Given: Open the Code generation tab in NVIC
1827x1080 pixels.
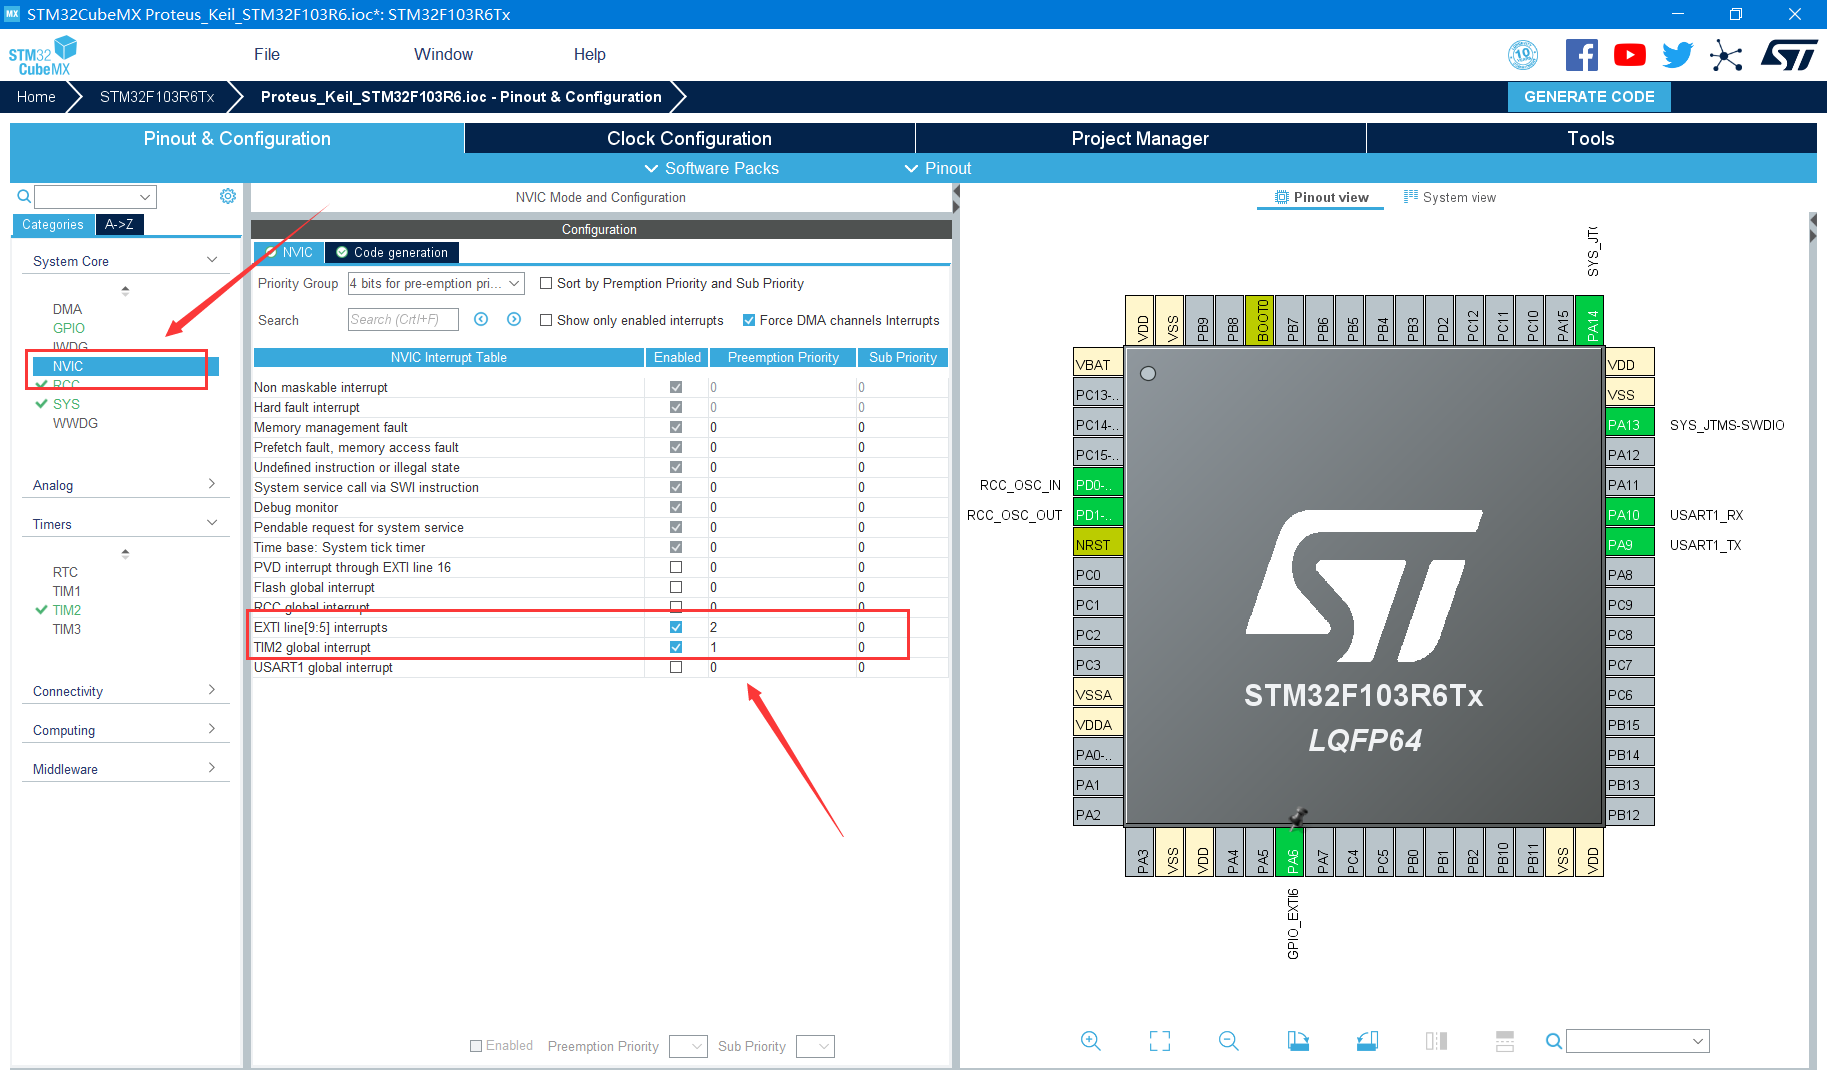Looking at the screenshot, I should pyautogui.click(x=391, y=252).
